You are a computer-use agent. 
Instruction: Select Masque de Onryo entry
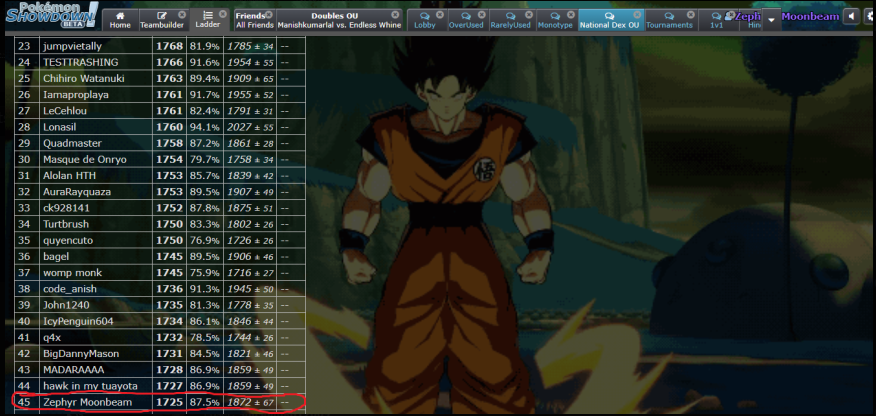(85, 159)
